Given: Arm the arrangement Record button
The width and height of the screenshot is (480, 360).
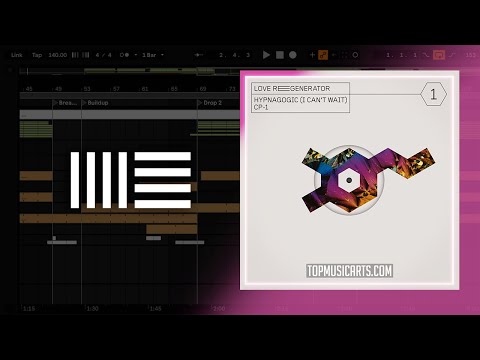Looking at the screenshot, I should 293,55.
